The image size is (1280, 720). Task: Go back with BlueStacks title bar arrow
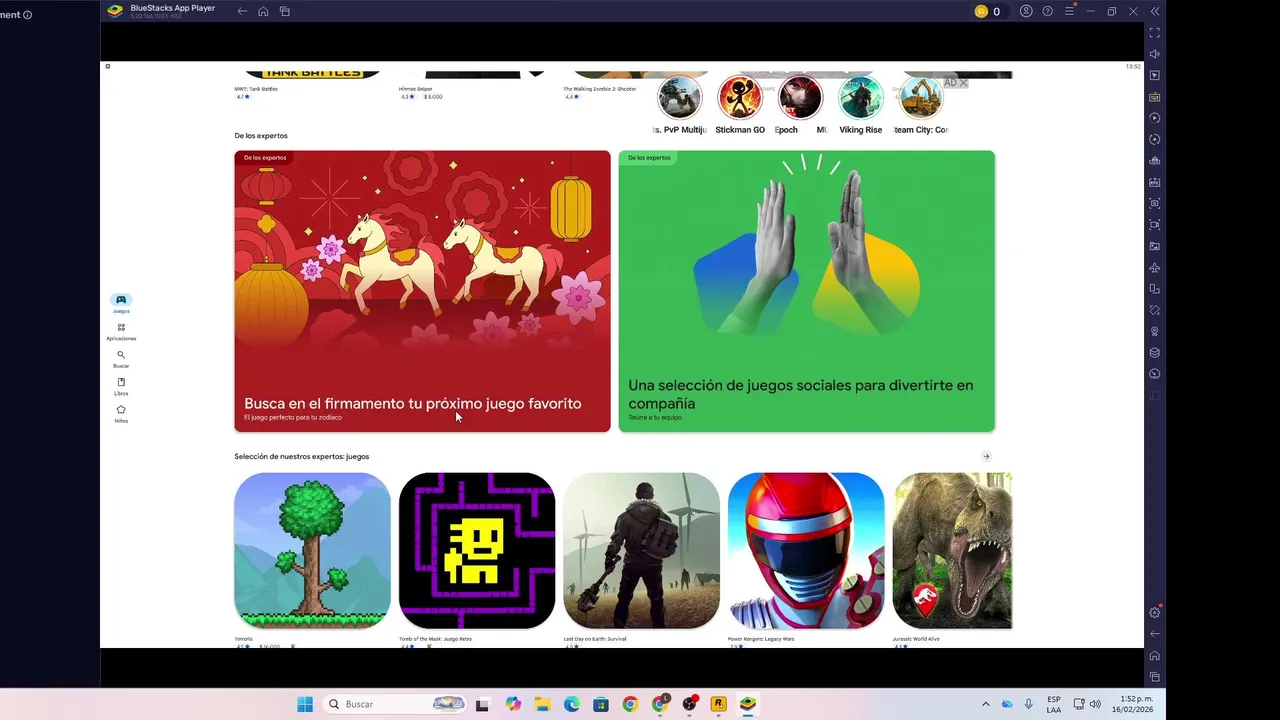[x=242, y=11]
